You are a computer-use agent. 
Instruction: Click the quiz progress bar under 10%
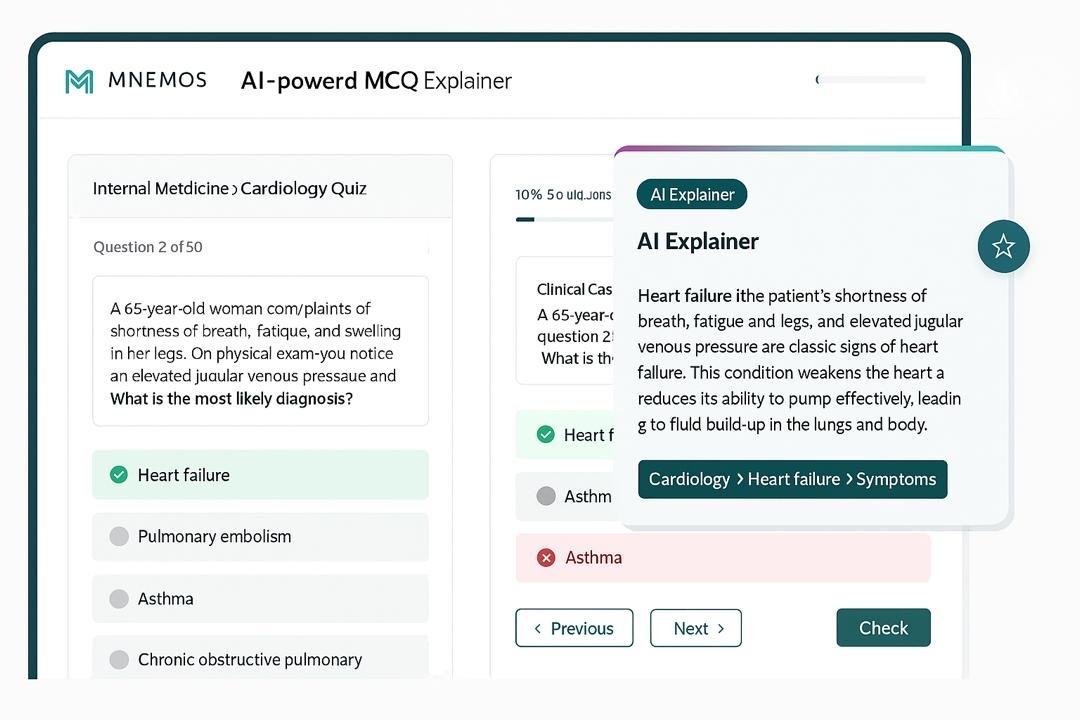pos(562,219)
